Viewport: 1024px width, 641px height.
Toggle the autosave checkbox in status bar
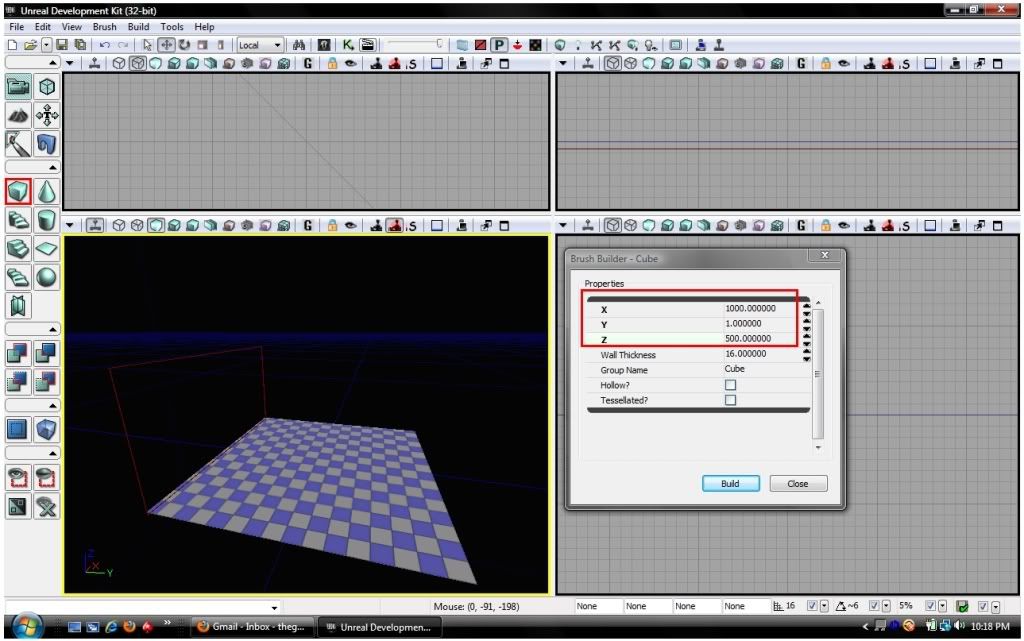click(x=983, y=607)
